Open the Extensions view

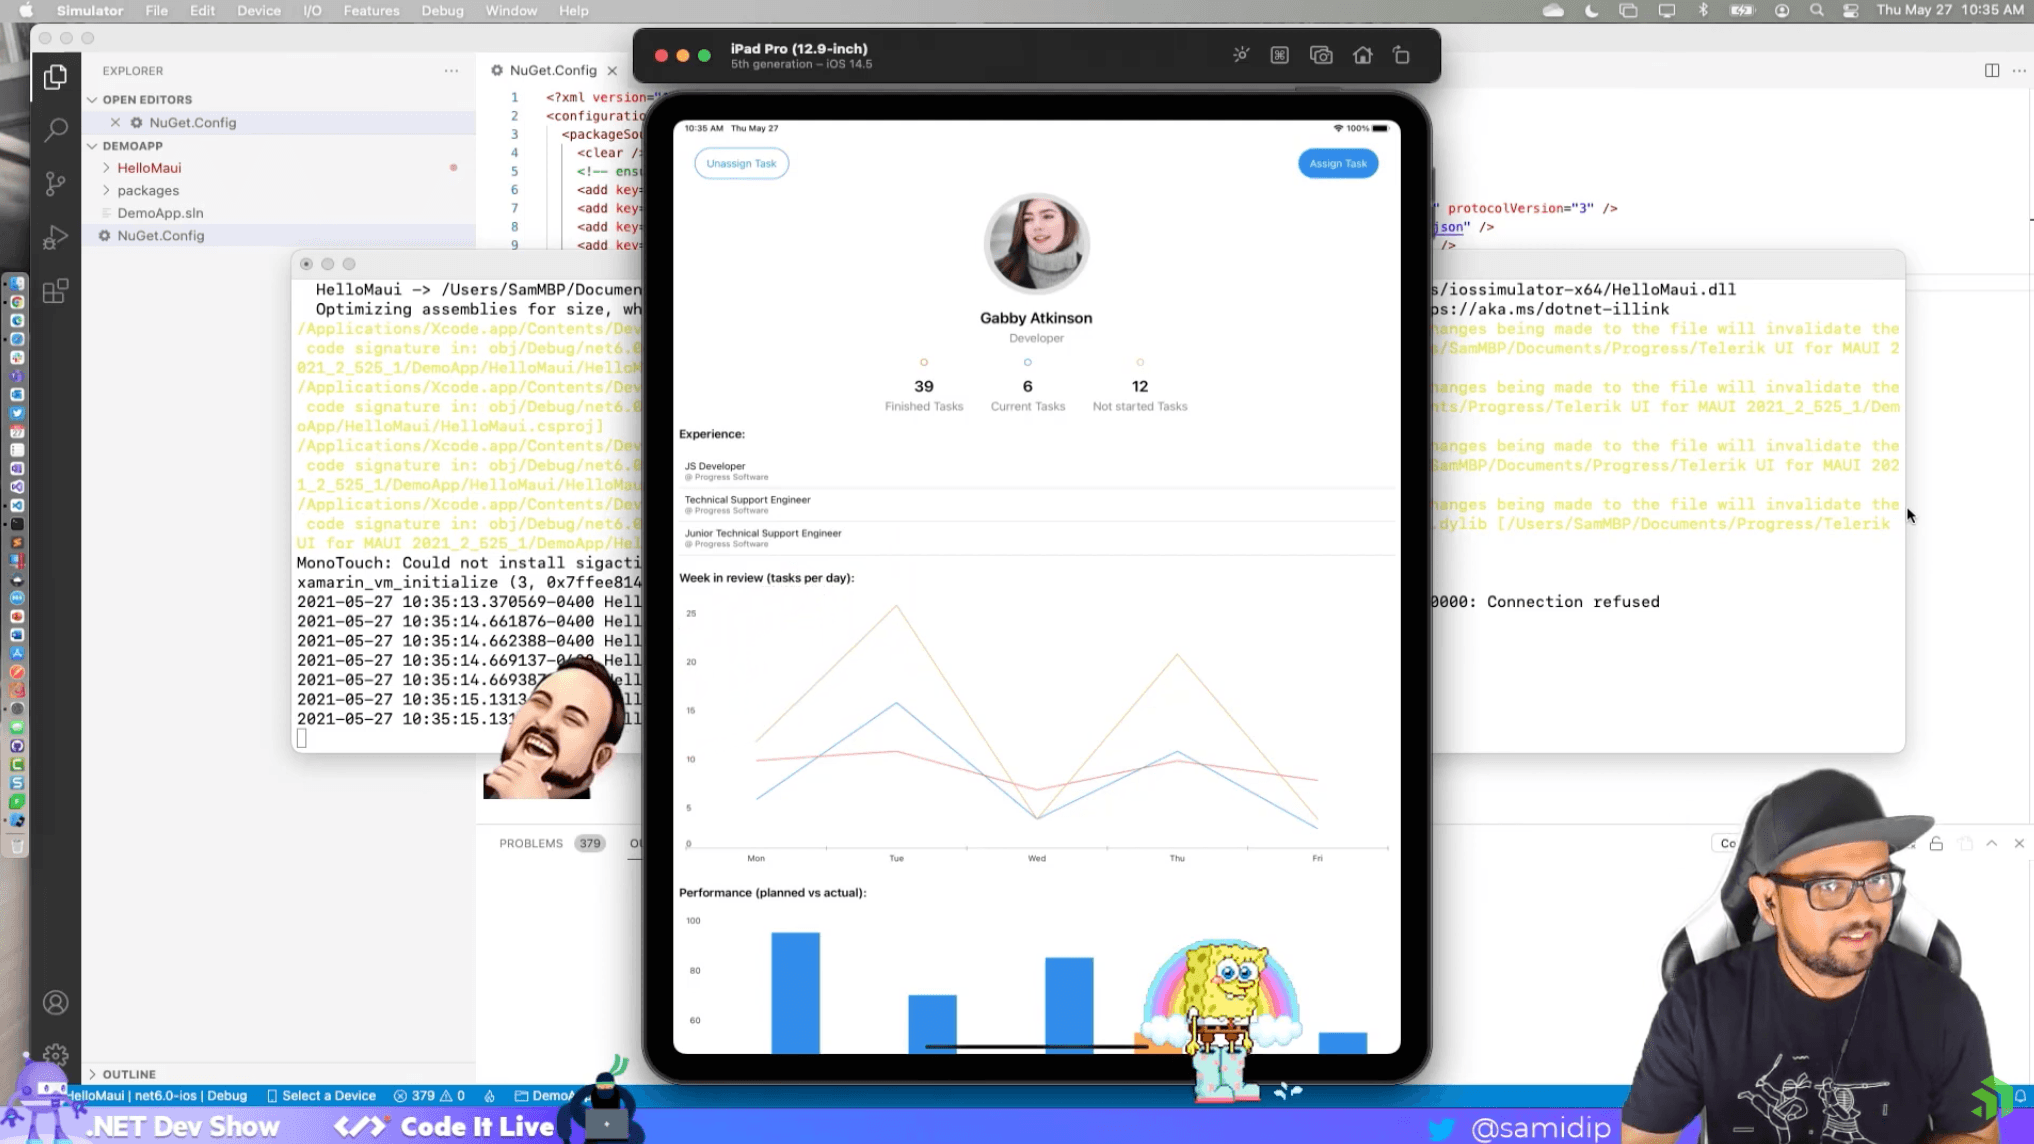pos(56,291)
